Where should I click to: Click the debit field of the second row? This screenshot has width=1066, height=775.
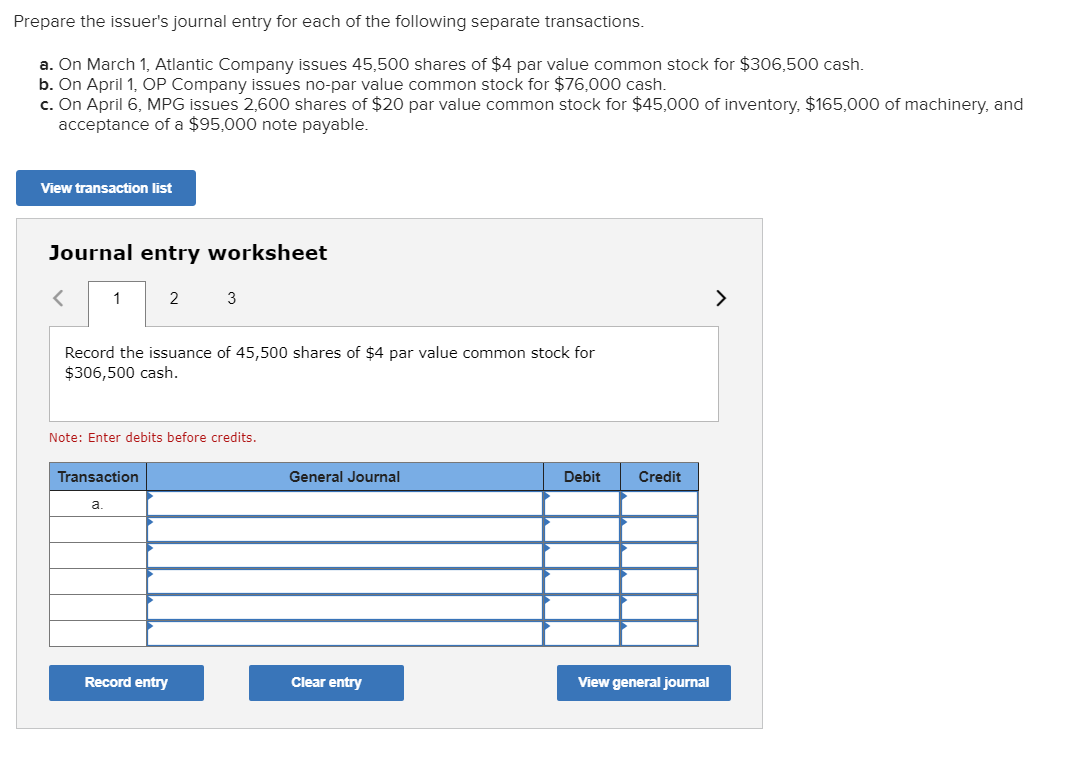[581, 530]
